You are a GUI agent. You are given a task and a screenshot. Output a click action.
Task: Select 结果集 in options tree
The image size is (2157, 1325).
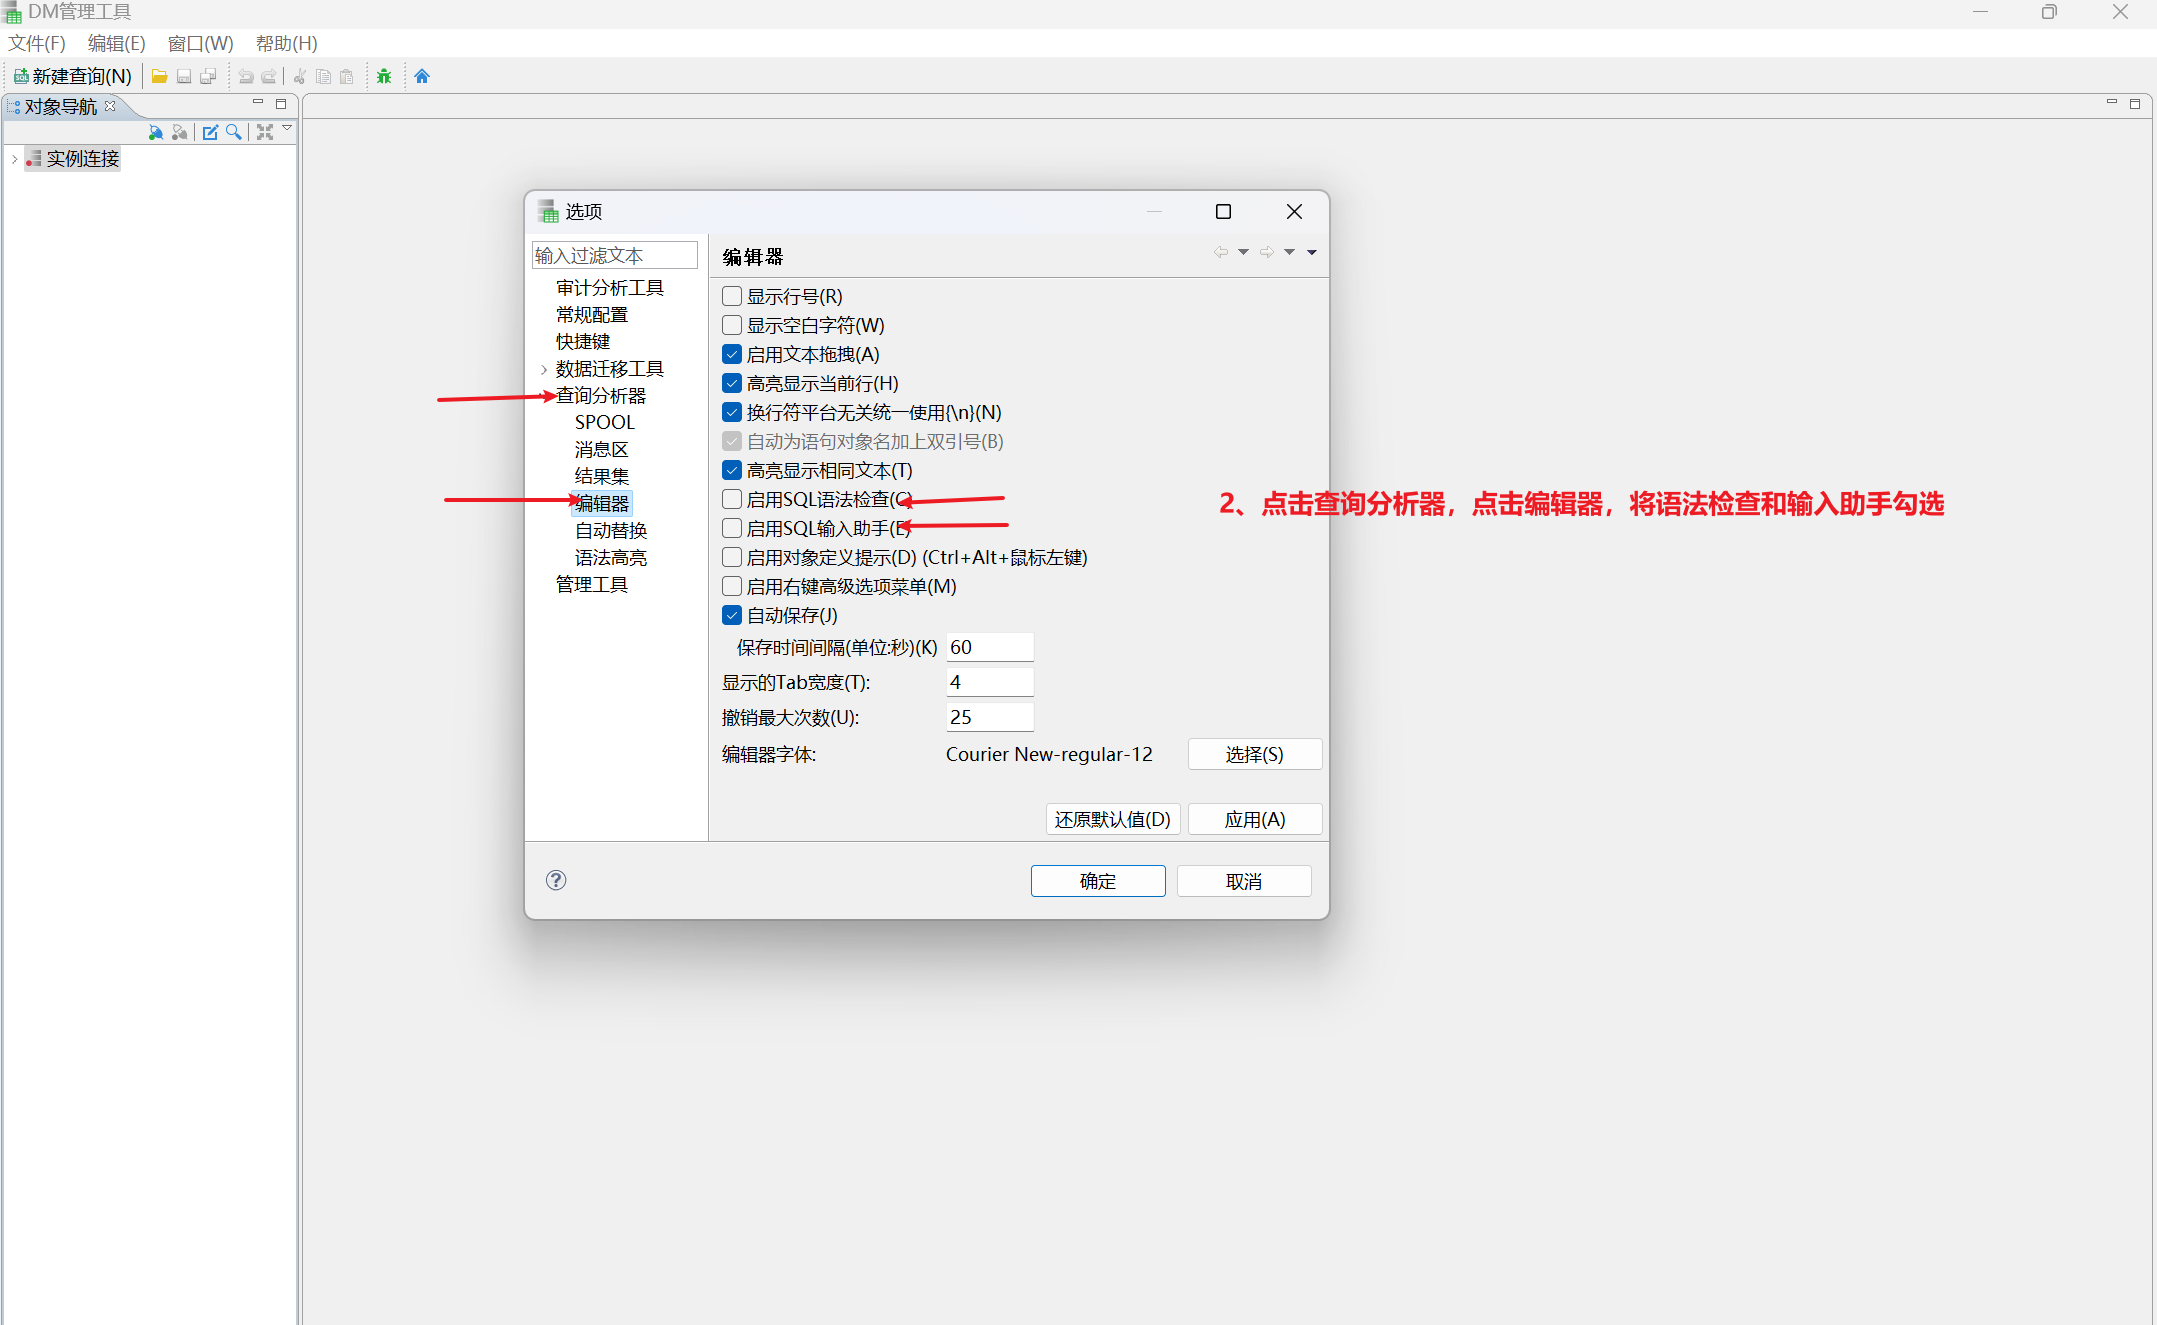602,476
